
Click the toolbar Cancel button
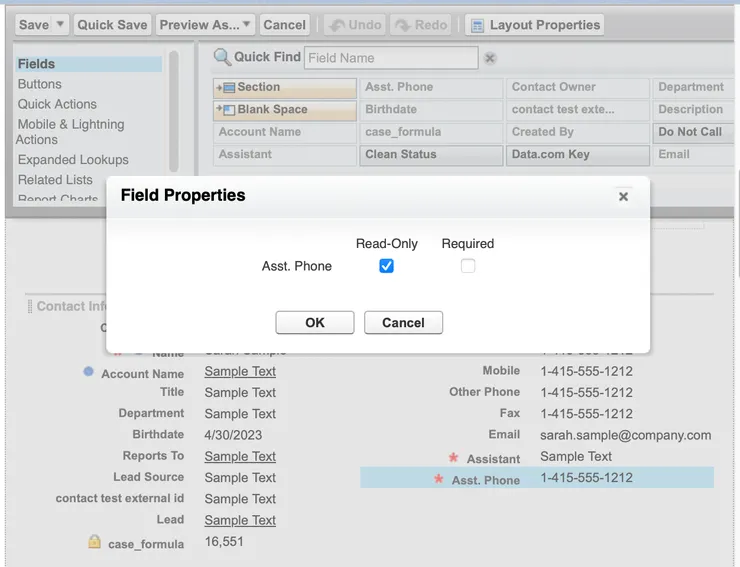coord(285,25)
